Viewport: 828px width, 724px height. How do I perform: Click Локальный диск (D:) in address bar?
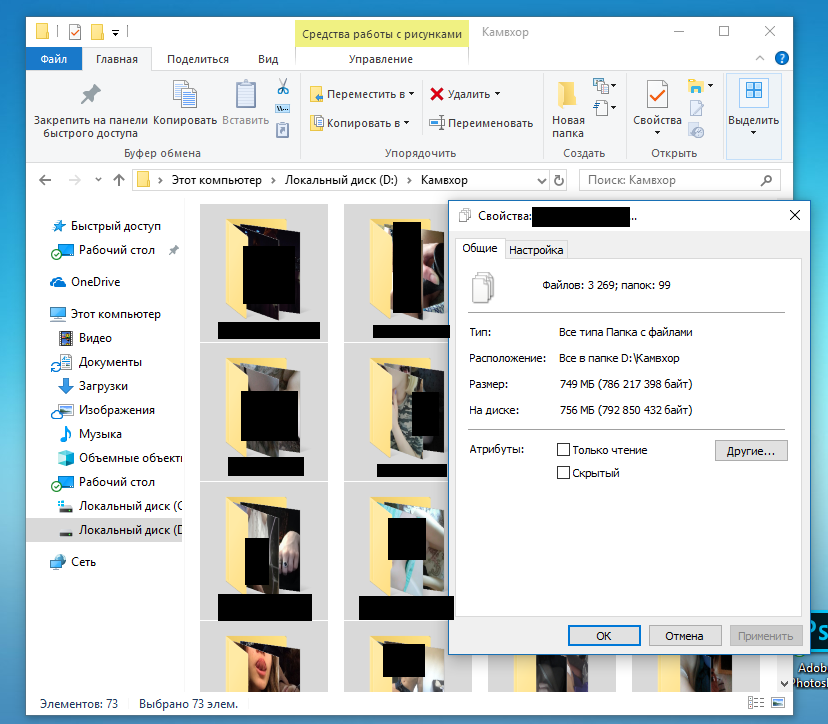point(341,180)
